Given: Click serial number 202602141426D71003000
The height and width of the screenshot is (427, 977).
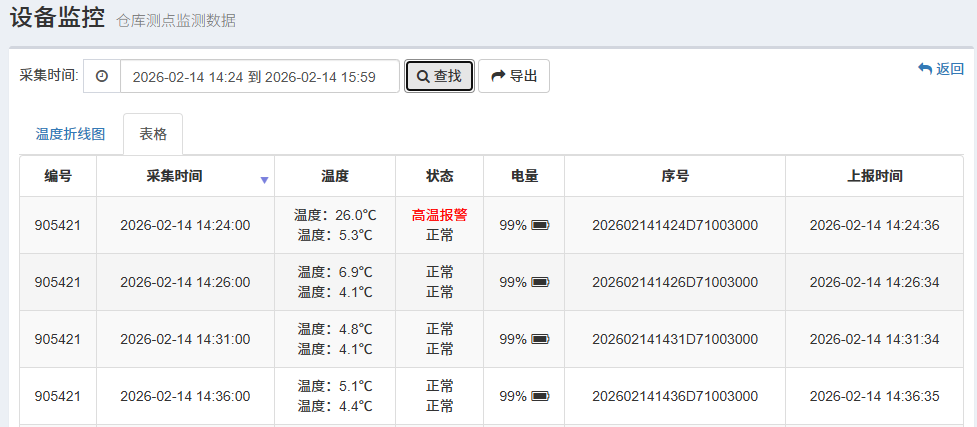Looking at the screenshot, I should point(675,283).
